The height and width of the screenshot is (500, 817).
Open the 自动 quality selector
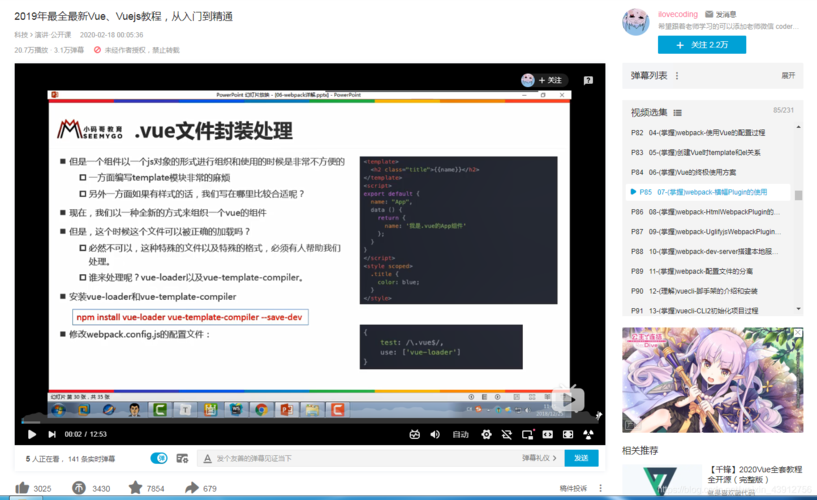click(460, 434)
